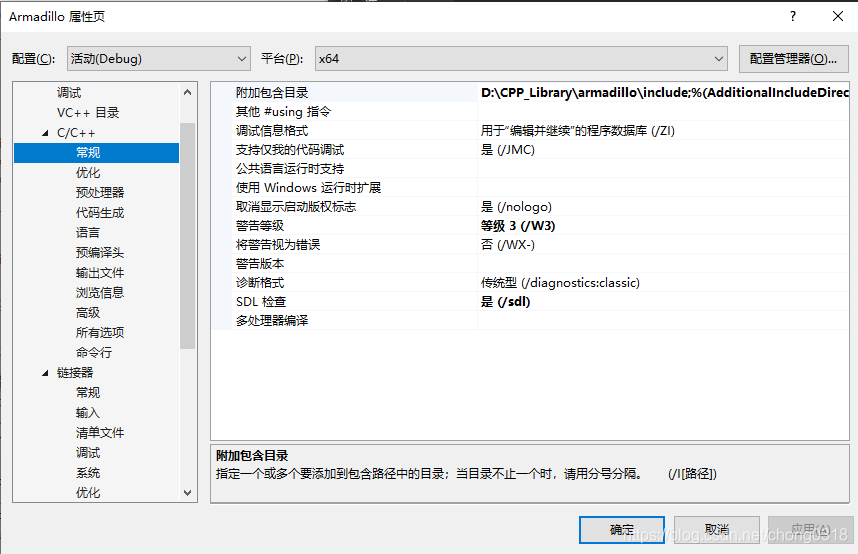Viewport: 858px width, 554px height.
Task: Select 其他 #using 指令 property row
Action: pyautogui.click(x=530, y=112)
